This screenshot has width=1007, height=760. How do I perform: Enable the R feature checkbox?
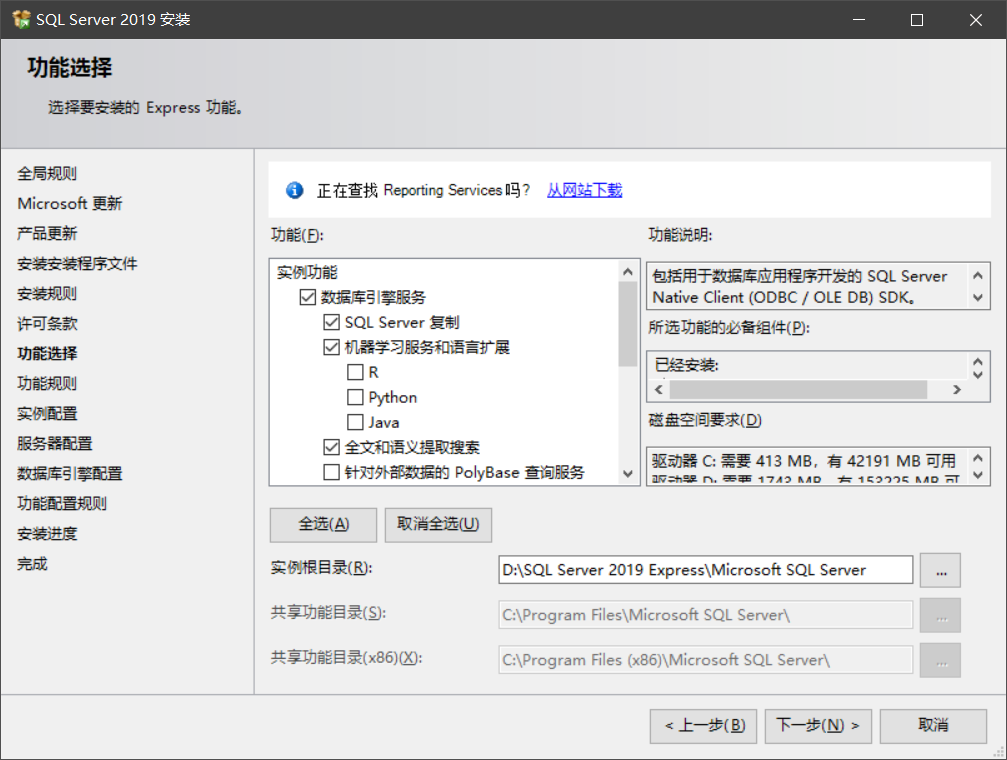click(x=355, y=373)
